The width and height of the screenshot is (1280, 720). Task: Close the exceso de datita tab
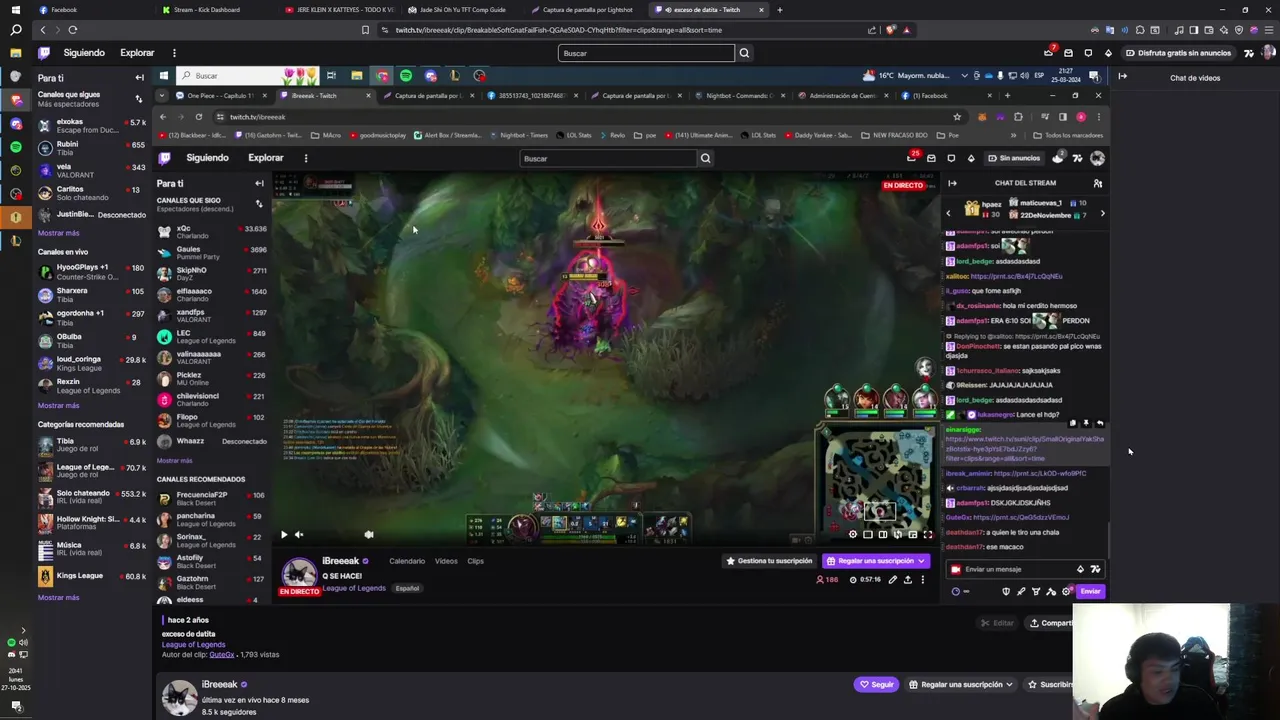point(761,10)
